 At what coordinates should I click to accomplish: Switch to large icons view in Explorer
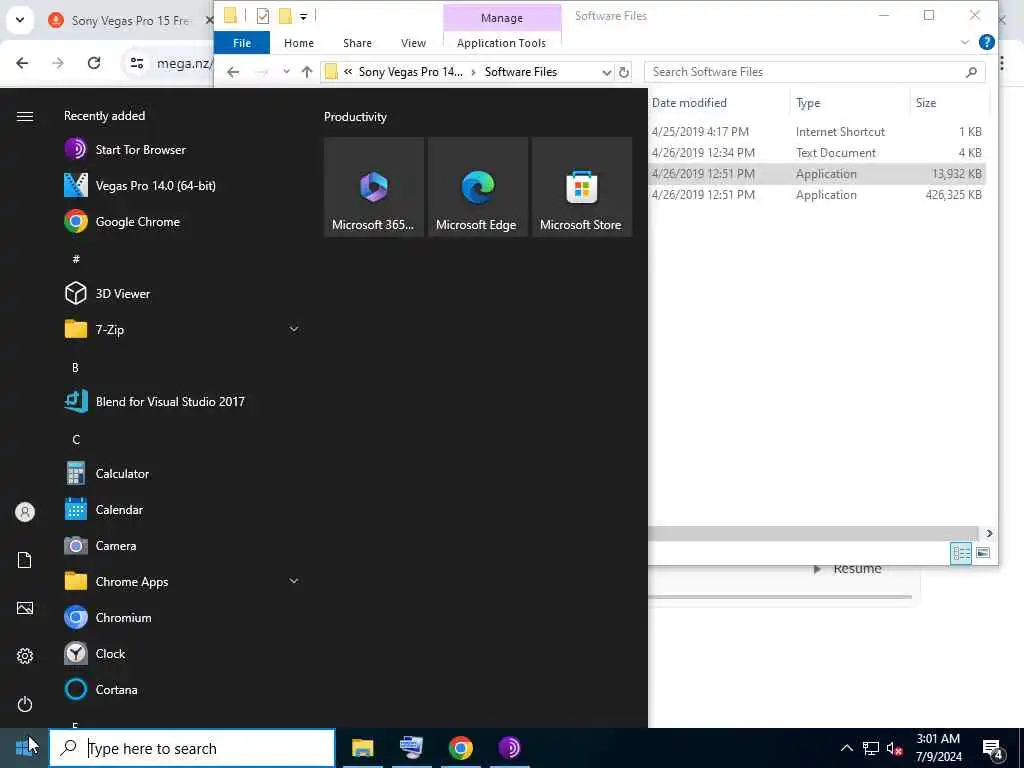983,553
